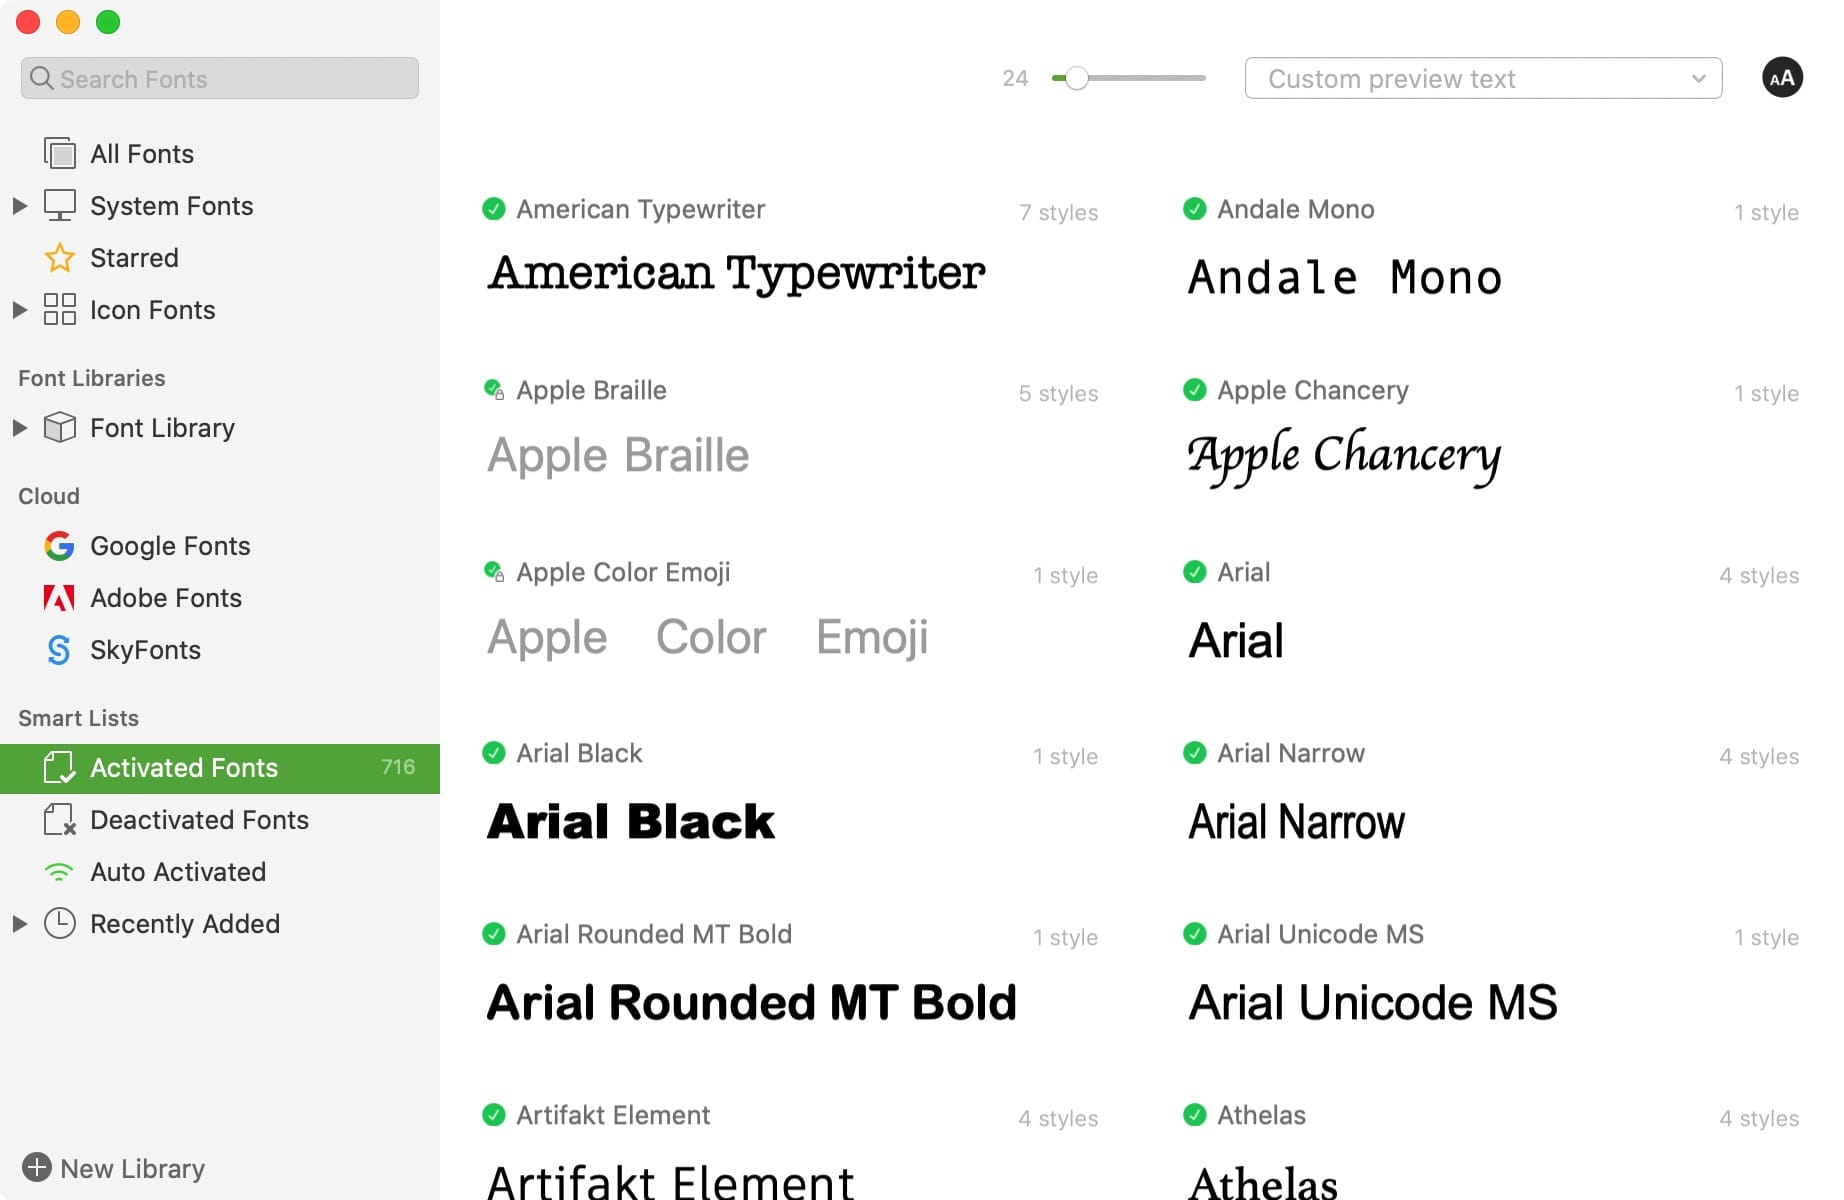Screen dimensions: 1844x1200
Task: Click the Starred star icon
Action: point(59,258)
